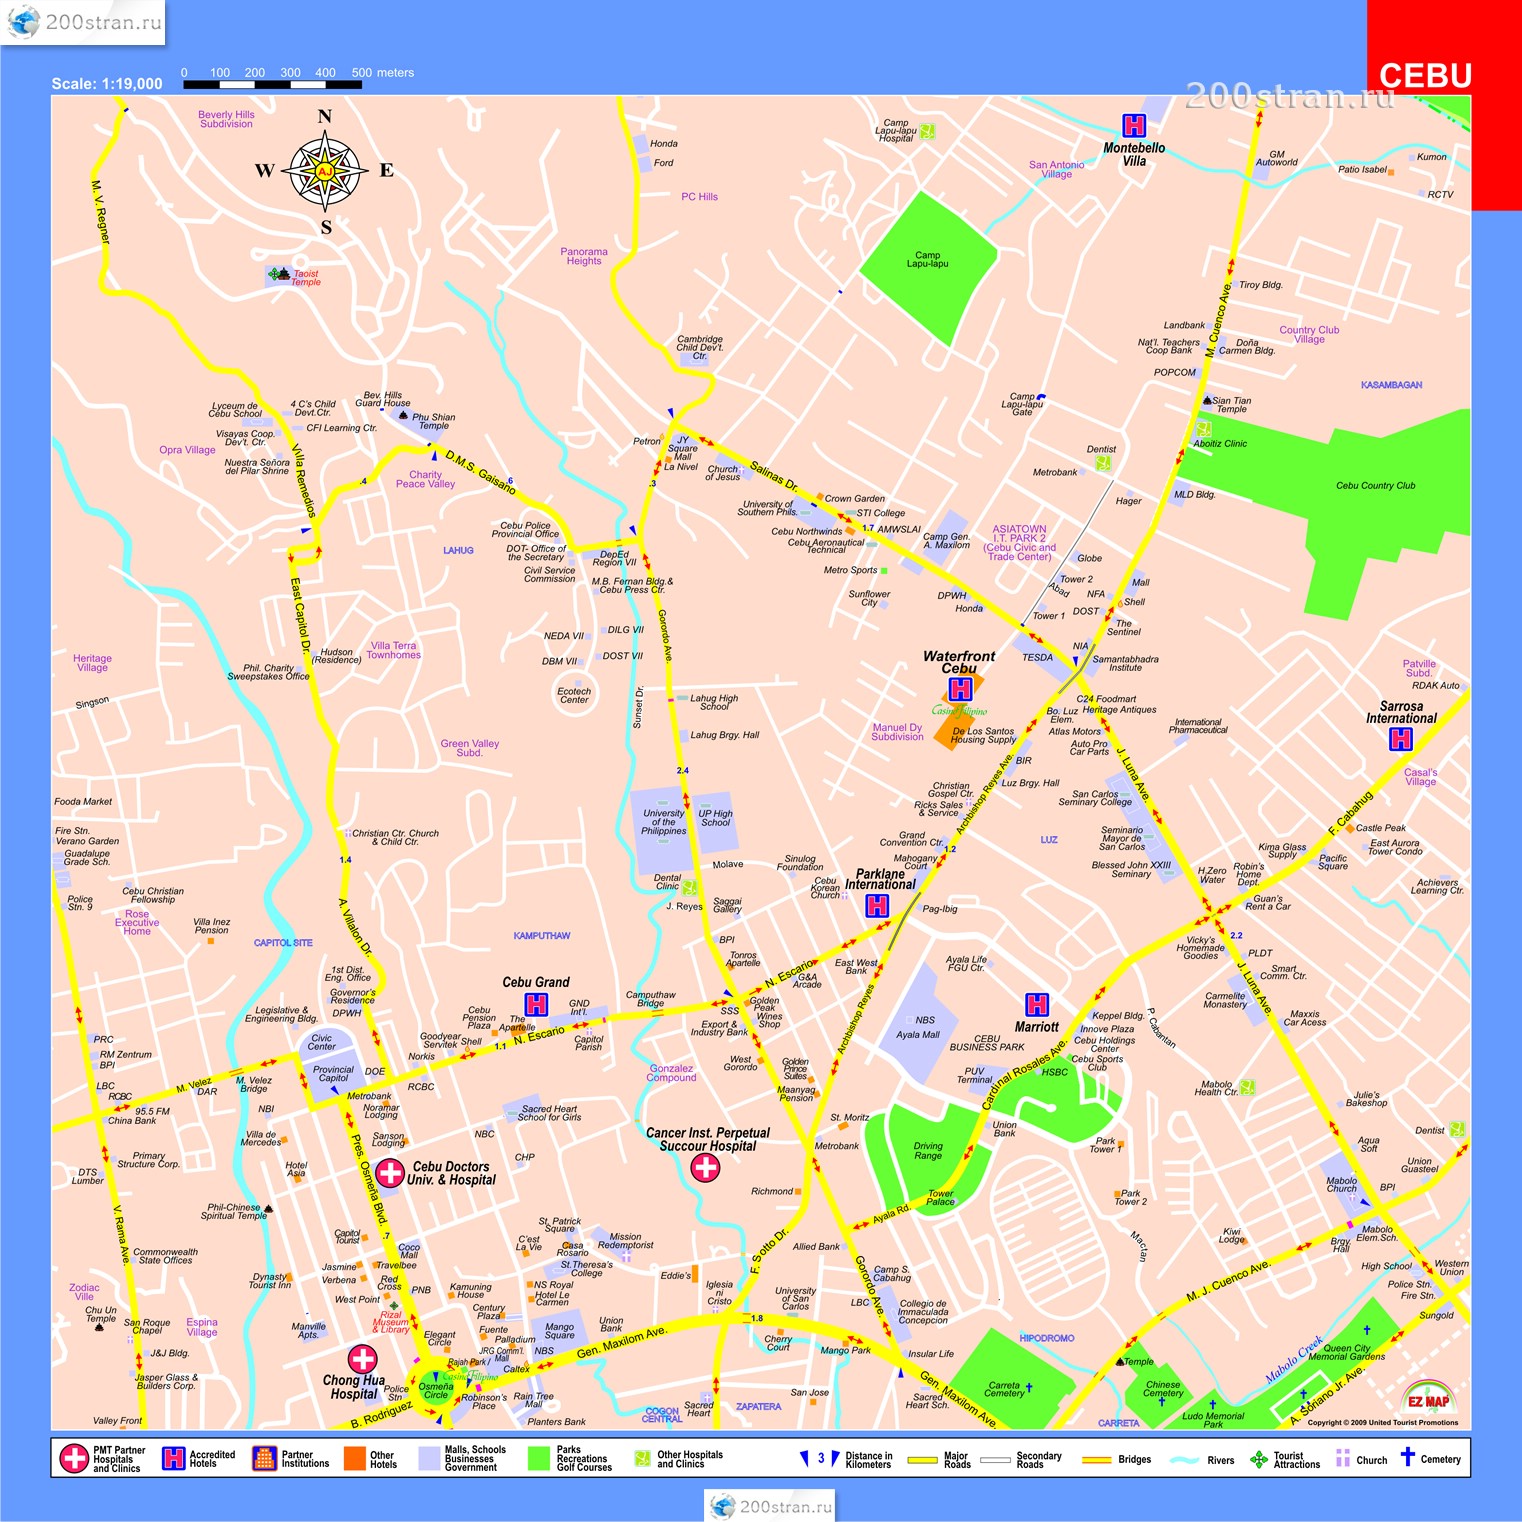Click the EZ MAP logo
Image resolution: width=1522 pixels, height=1522 pixels.
[x=1428, y=1396]
